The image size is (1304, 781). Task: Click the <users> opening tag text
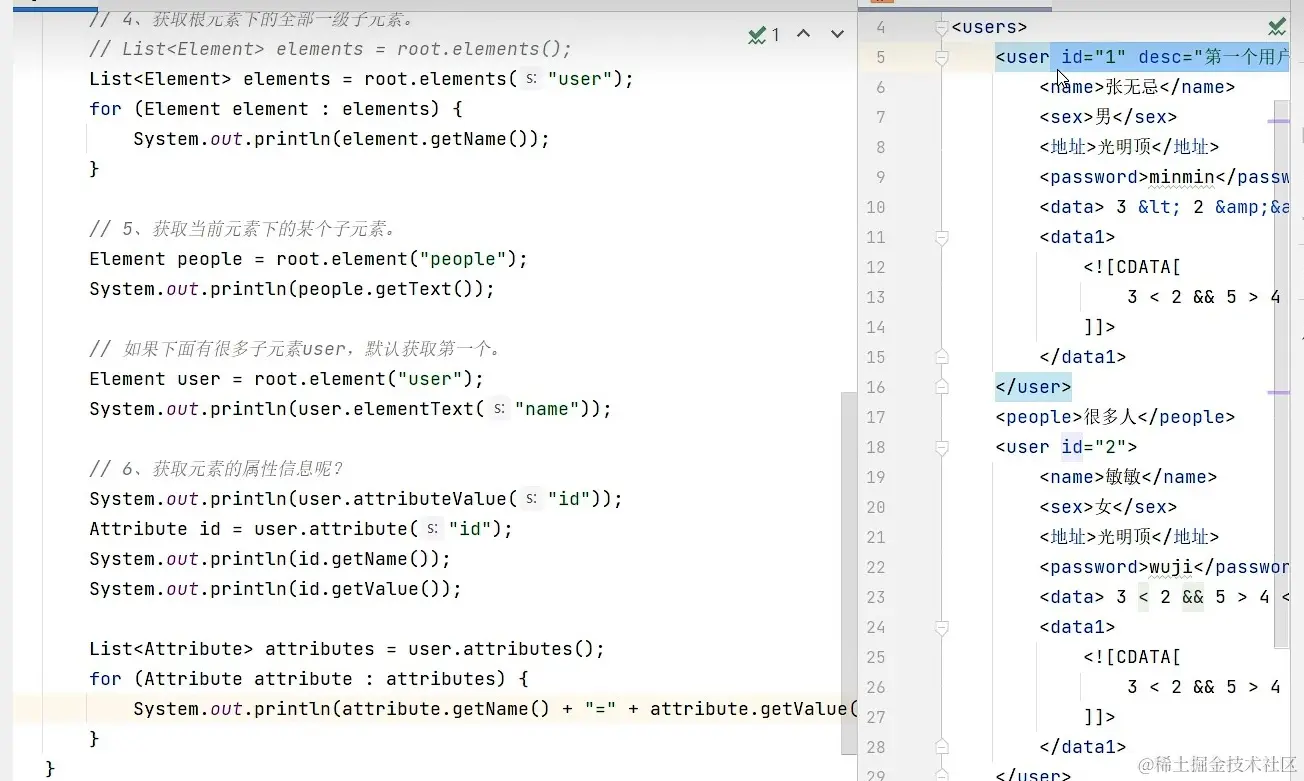coord(989,27)
